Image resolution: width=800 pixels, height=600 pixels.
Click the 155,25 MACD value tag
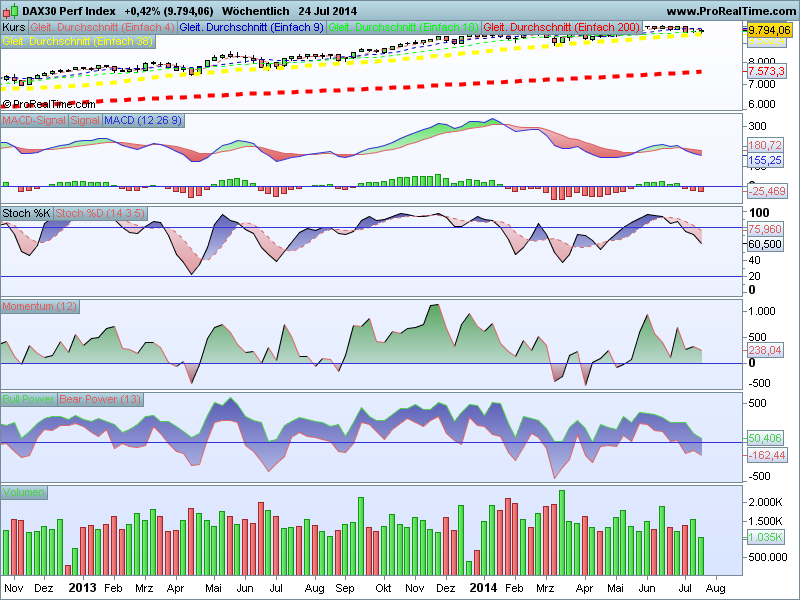click(765, 160)
